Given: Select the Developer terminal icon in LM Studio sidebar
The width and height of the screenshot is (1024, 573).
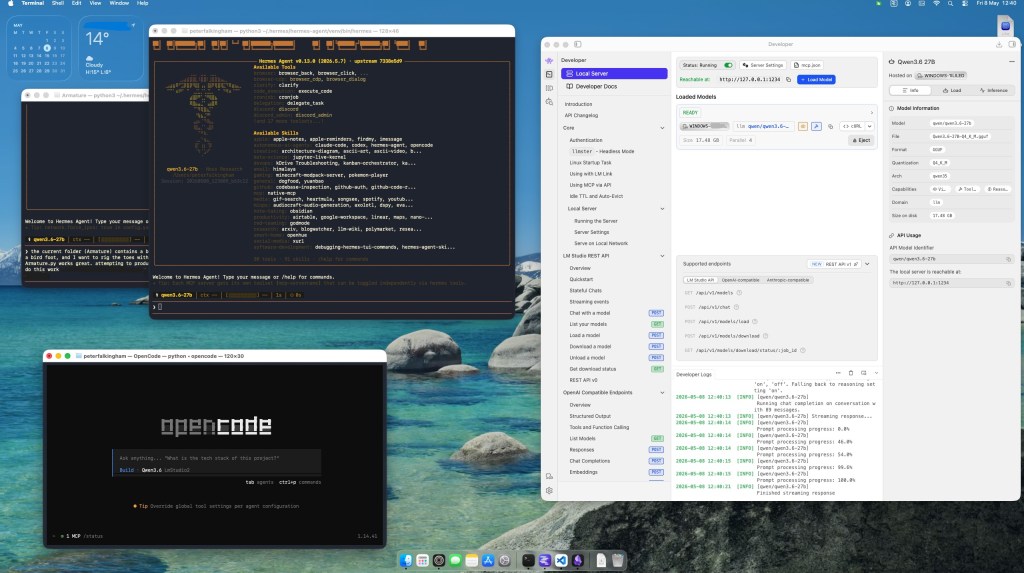Looking at the screenshot, I should (x=549, y=74).
